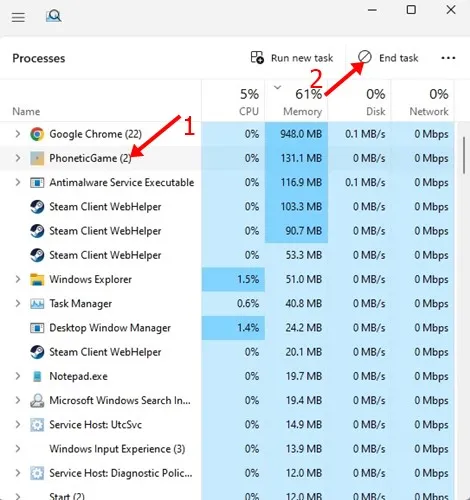Open the hamburger navigation menu

pos(18,17)
